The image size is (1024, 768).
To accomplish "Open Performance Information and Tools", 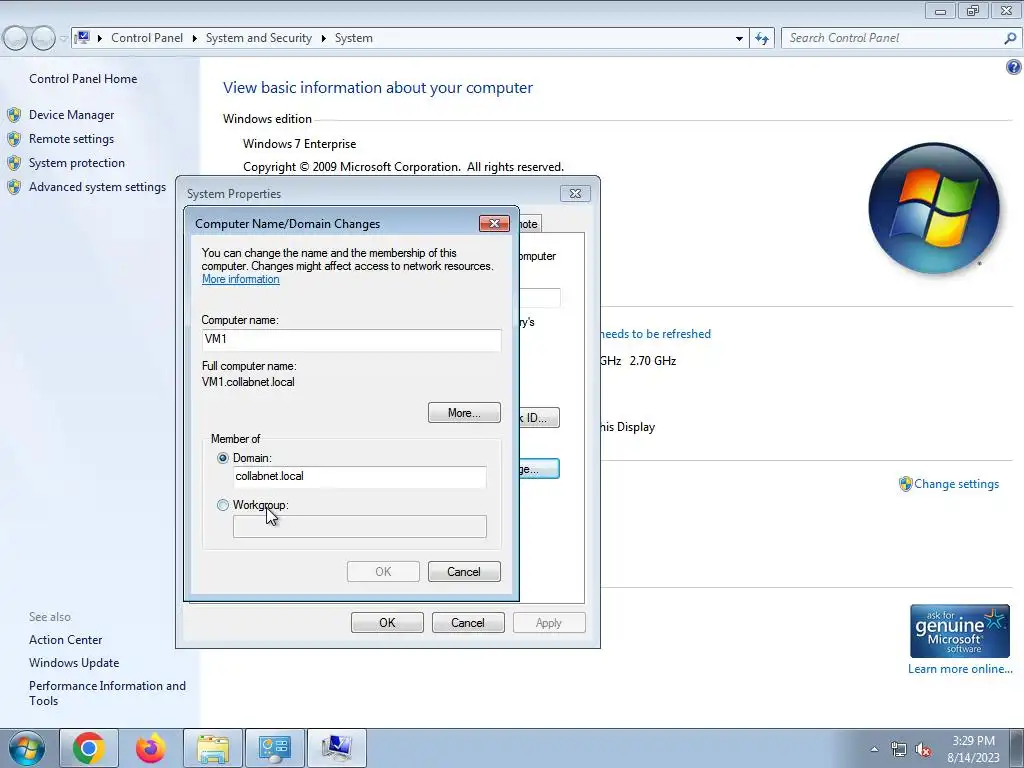I will pyautogui.click(x=107, y=693).
